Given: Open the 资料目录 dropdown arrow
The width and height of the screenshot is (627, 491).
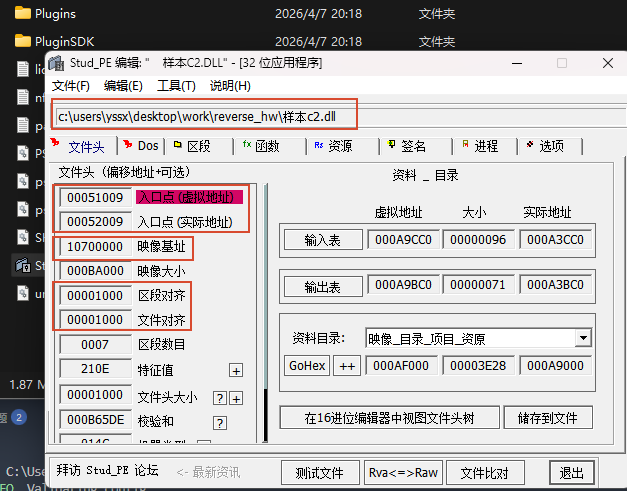Looking at the screenshot, I should tap(583, 338).
